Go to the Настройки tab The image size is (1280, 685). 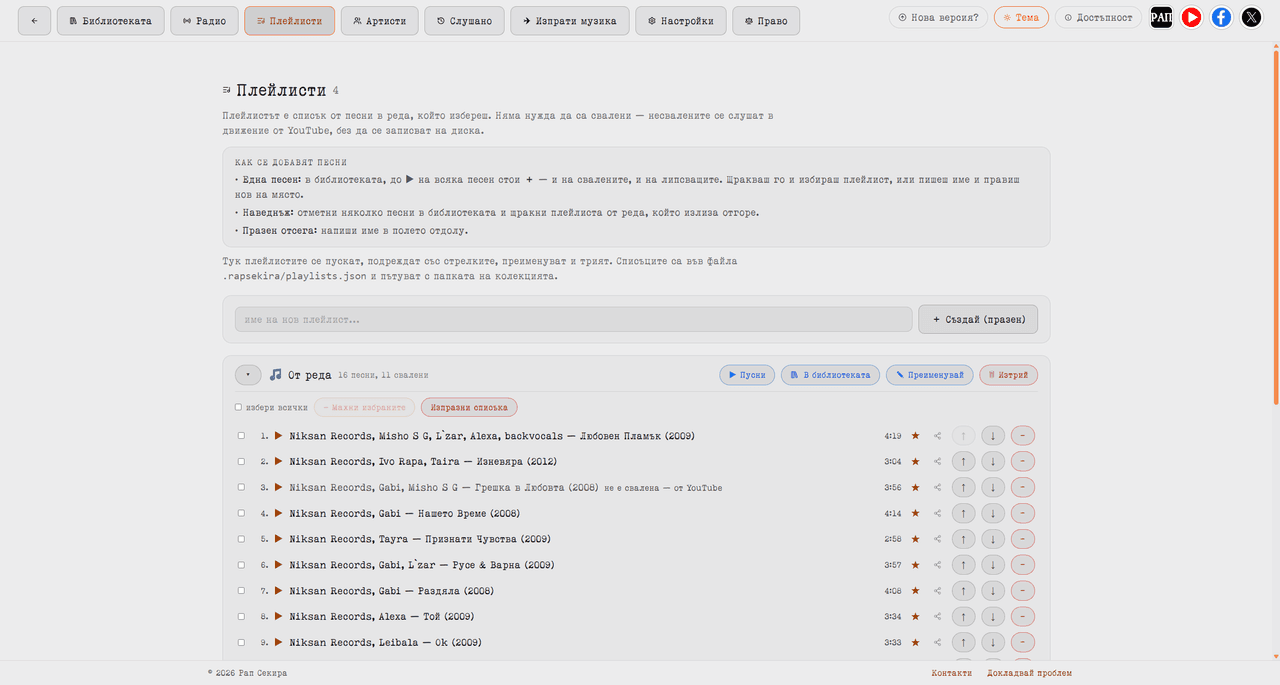680,20
